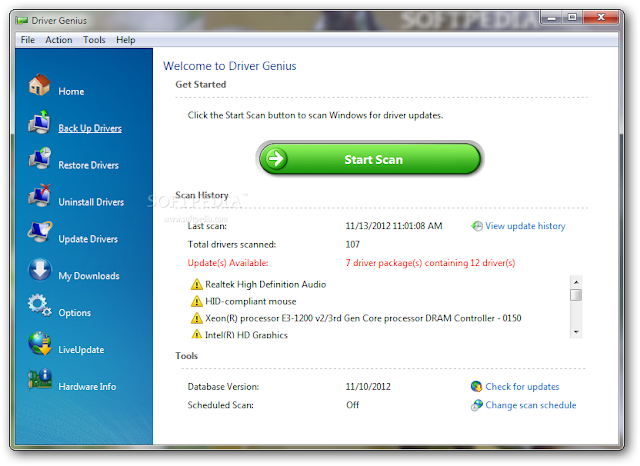The width and height of the screenshot is (640, 466).
Task: Click the last scan date 11/13/2012 11:01:08 AM
Action: point(394,226)
